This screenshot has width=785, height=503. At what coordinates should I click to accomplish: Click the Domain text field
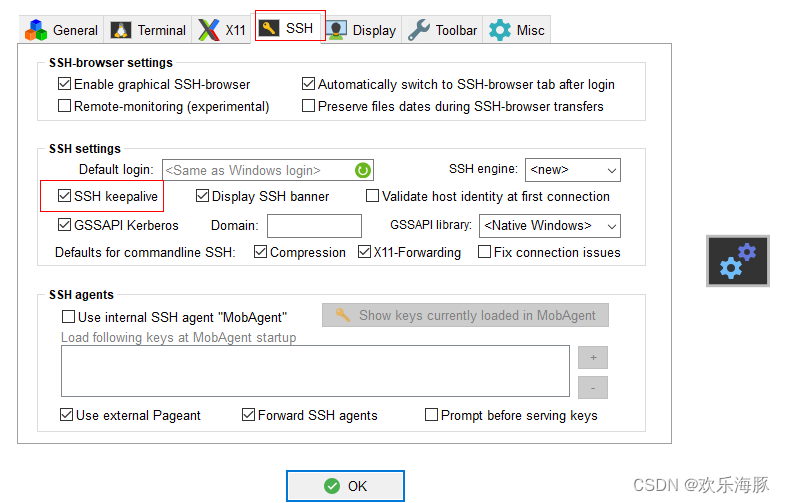[x=314, y=226]
